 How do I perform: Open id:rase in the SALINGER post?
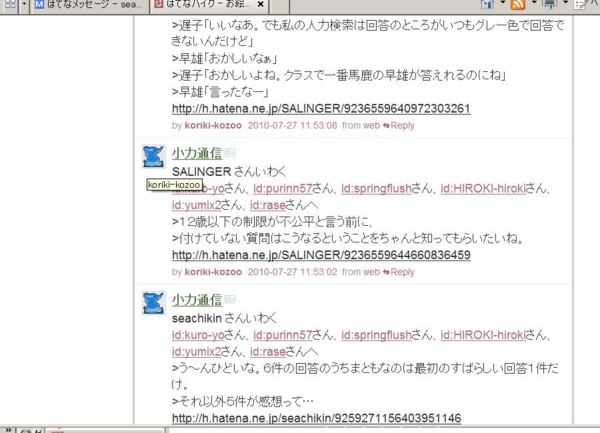pyautogui.click(x=268, y=205)
